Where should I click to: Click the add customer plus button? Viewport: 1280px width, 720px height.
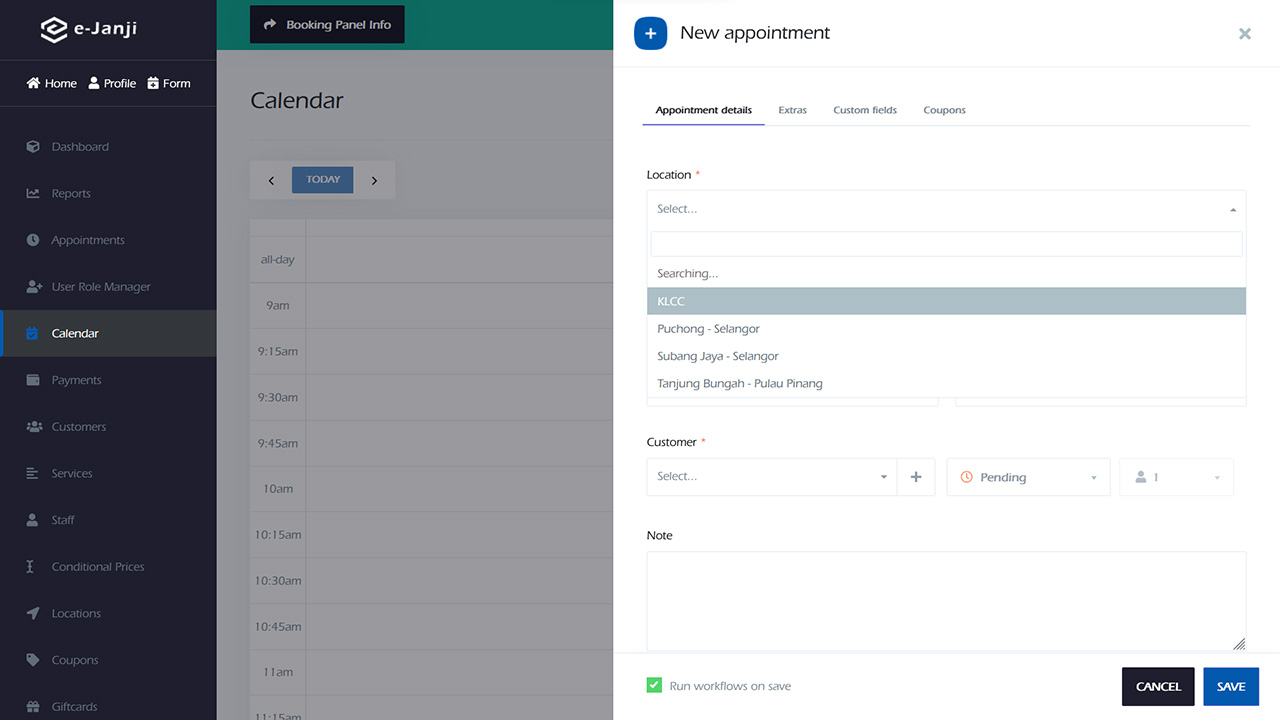click(916, 477)
